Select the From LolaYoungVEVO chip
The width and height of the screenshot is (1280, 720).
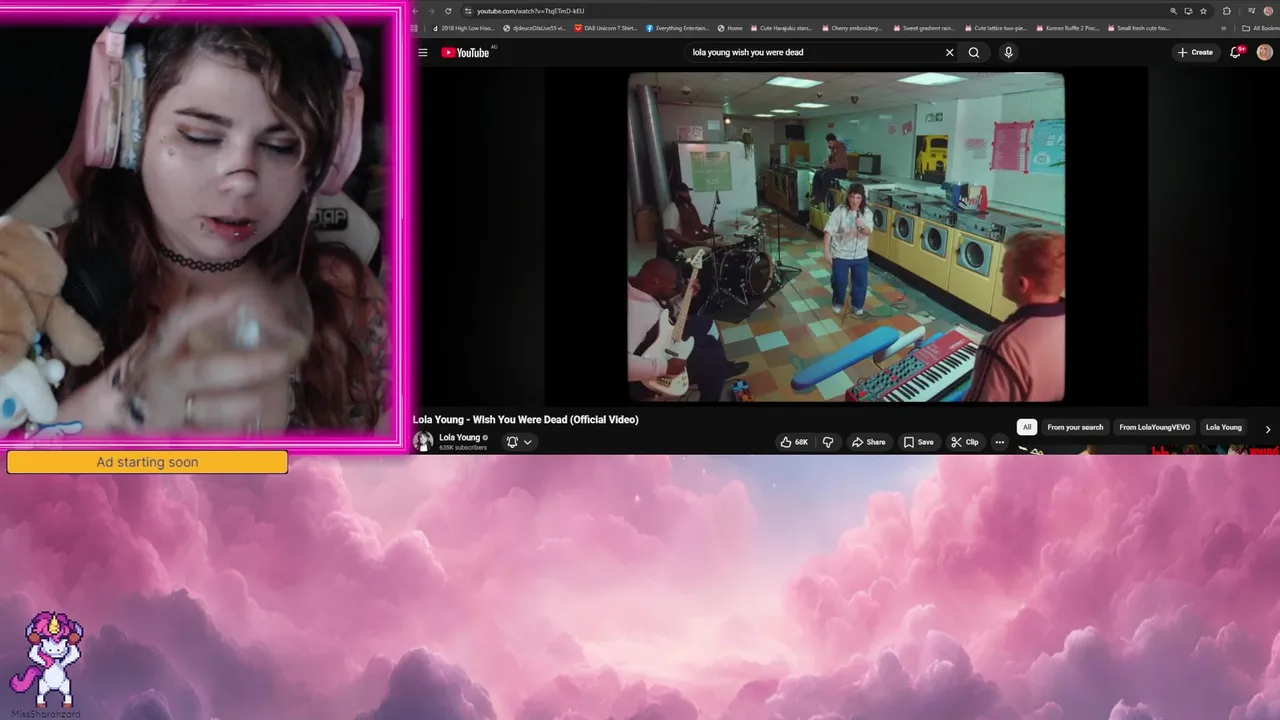(1155, 427)
